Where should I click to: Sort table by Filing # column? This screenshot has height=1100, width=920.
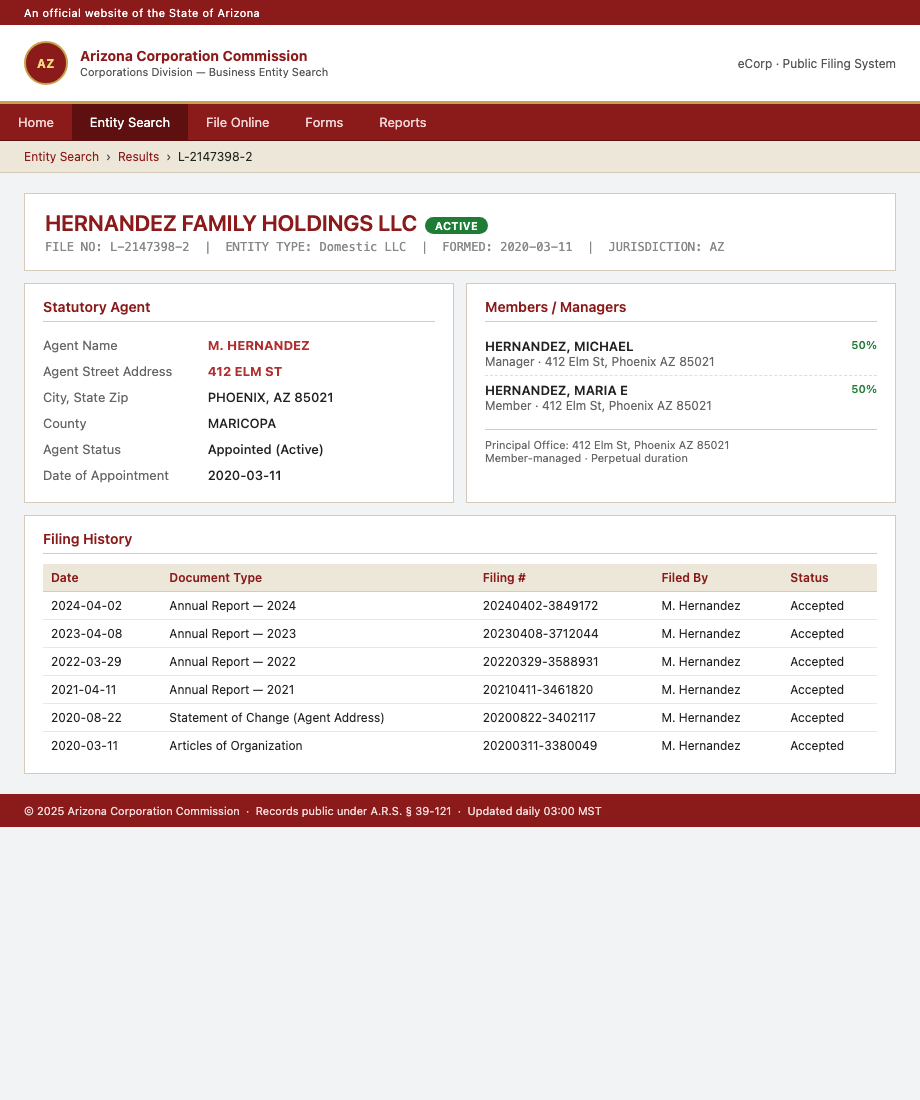(504, 578)
